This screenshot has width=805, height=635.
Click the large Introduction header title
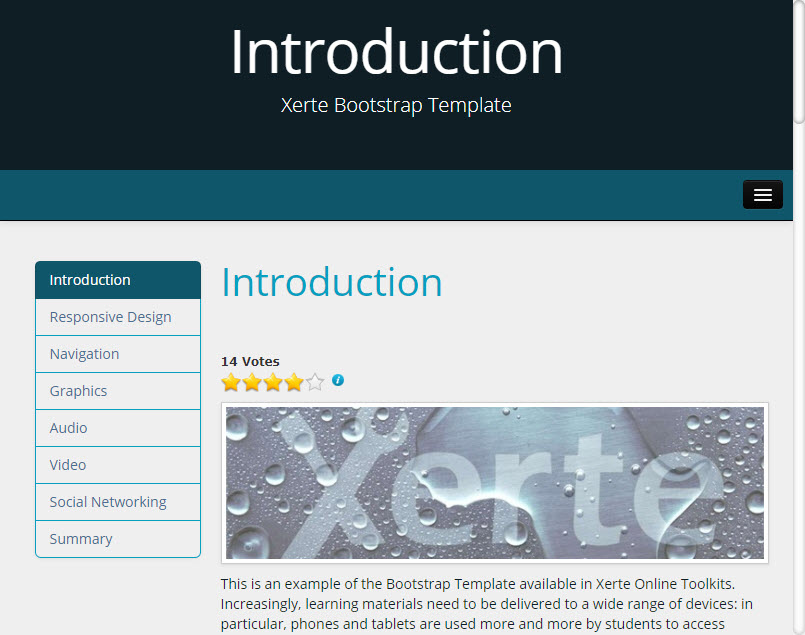coord(396,52)
